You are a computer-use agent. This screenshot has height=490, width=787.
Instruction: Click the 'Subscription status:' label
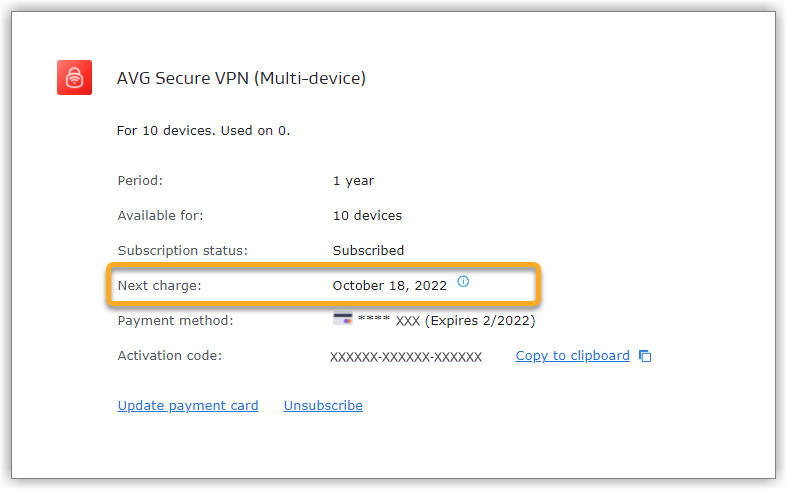pos(183,251)
